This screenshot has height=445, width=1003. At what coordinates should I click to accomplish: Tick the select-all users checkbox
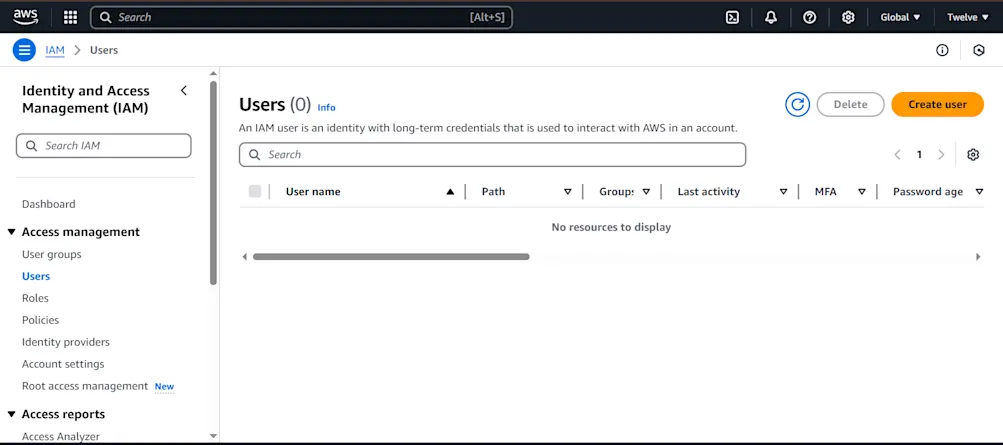(x=255, y=191)
